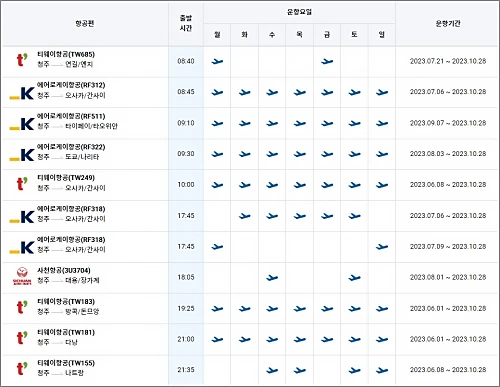Click the Sunday plane icon for TW155
Image resolution: width=500 pixels, height=387 pixels.
pos(382,370)
